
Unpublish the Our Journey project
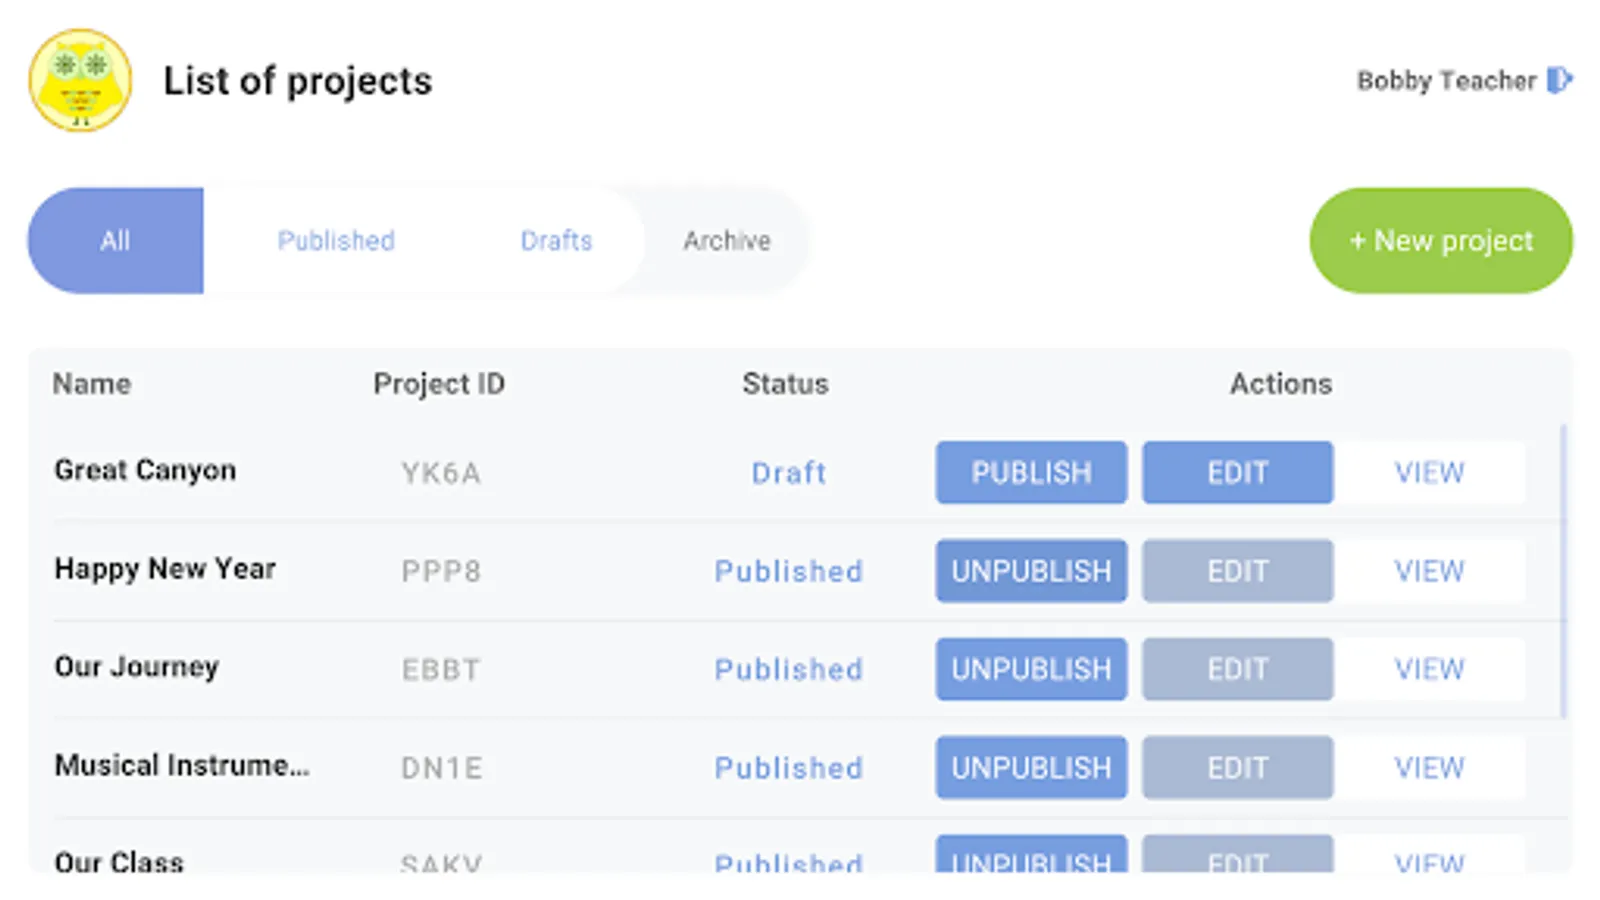point(1031,669)
